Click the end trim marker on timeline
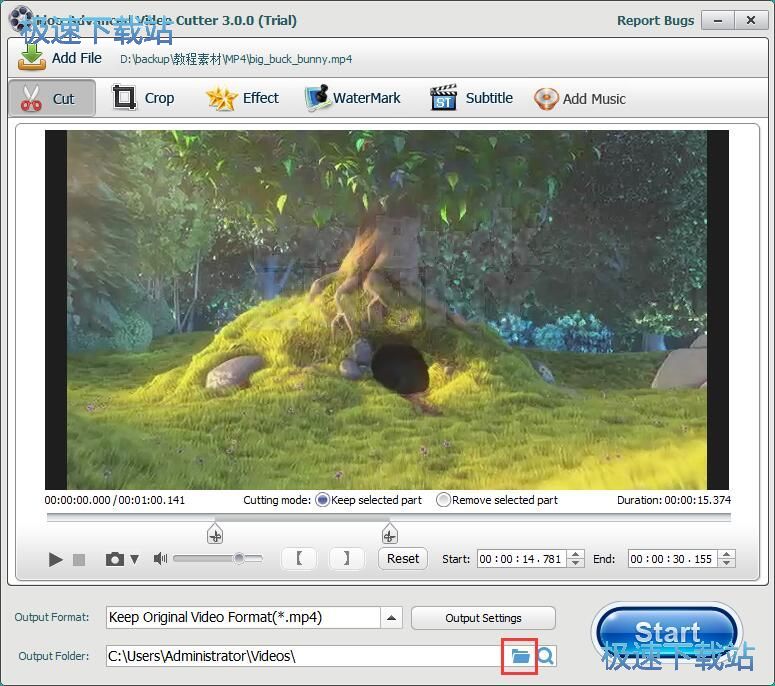This screenshot has width=775, height=686. pyautogui.click(x=389, y=534)
